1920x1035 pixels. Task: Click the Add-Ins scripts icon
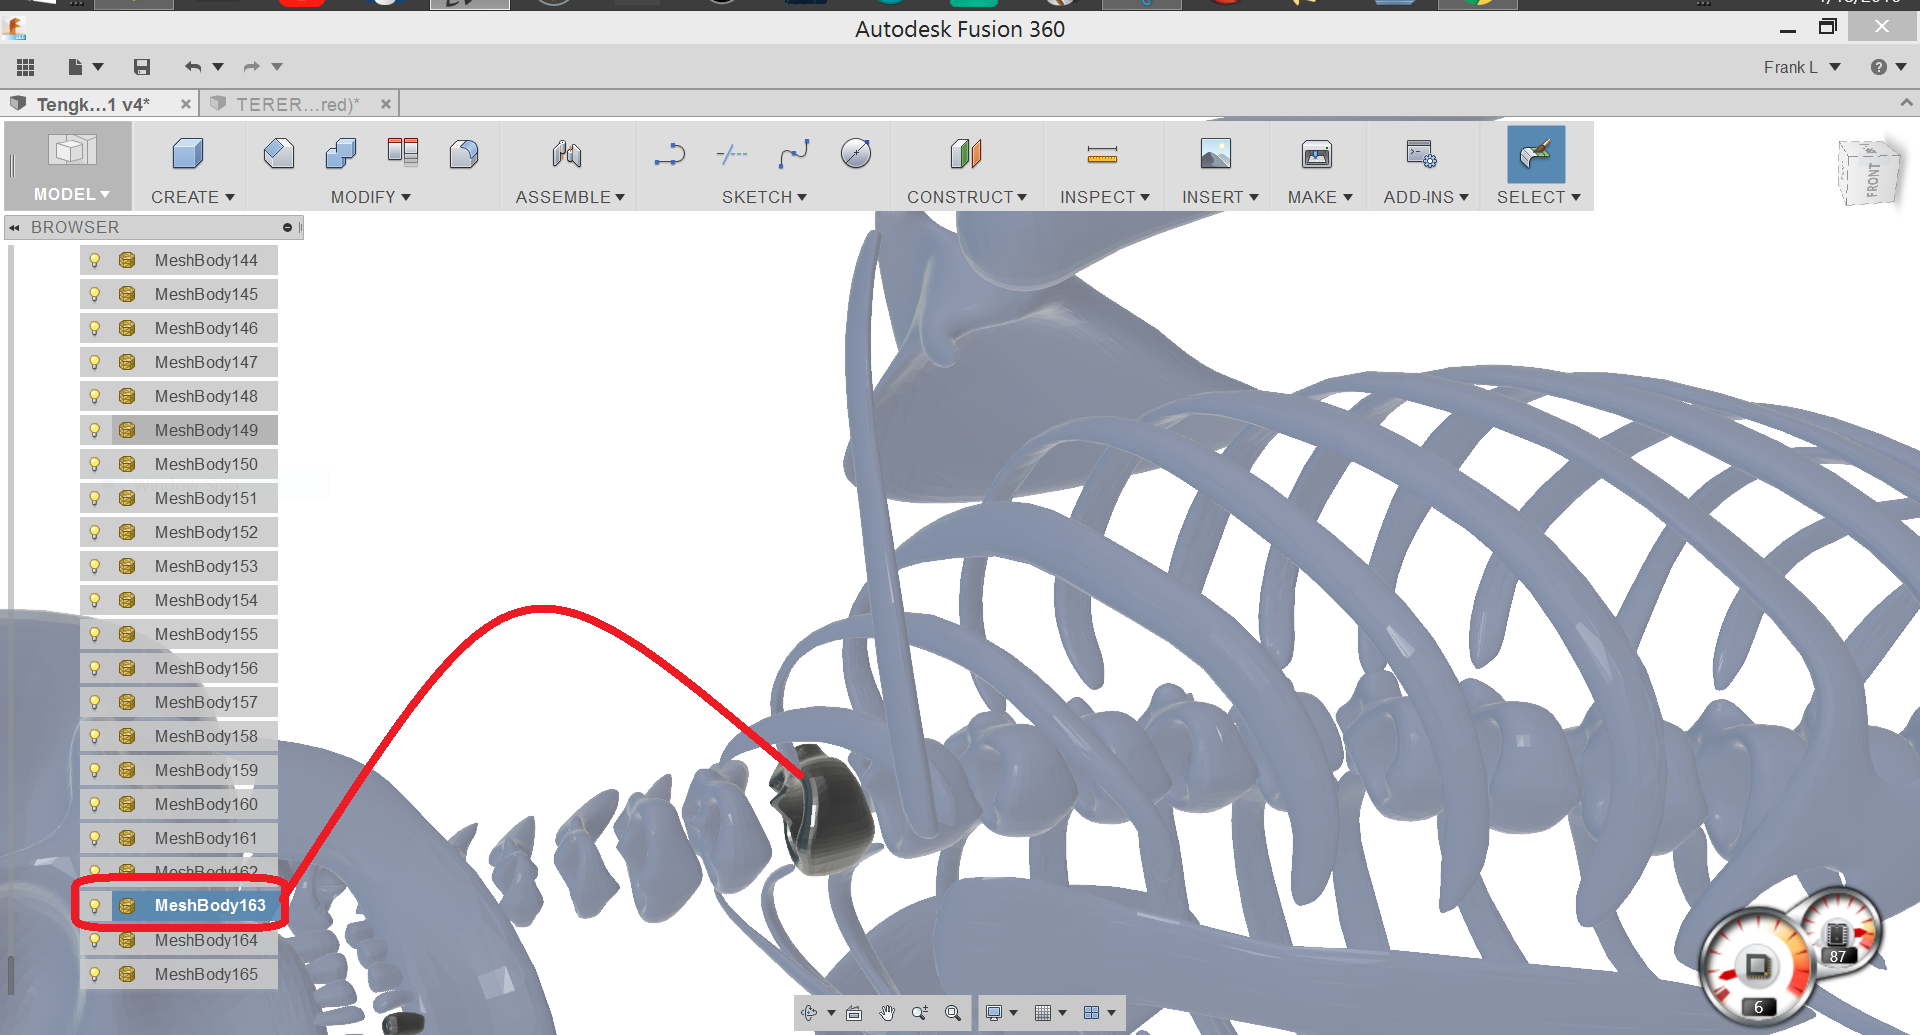coord(1421,154)
